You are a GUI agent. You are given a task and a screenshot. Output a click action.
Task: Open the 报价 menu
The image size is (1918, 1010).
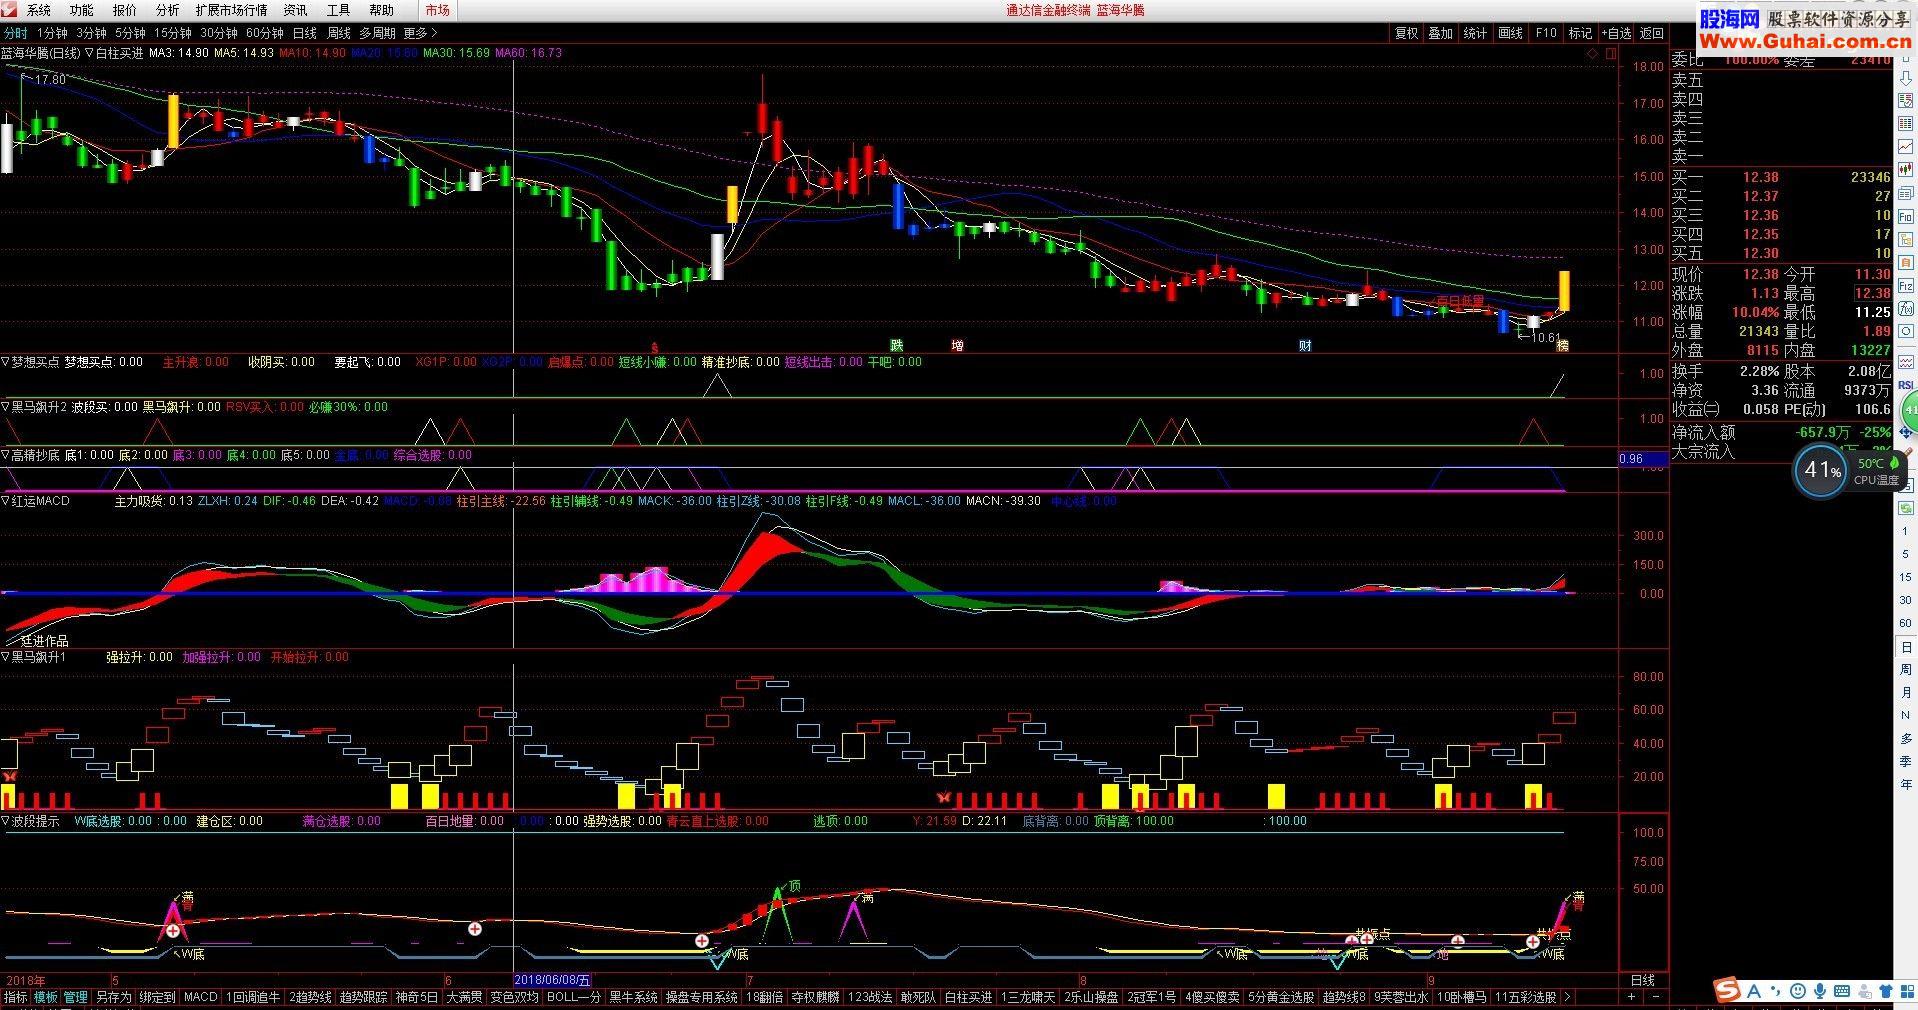(x=124, y=10)
